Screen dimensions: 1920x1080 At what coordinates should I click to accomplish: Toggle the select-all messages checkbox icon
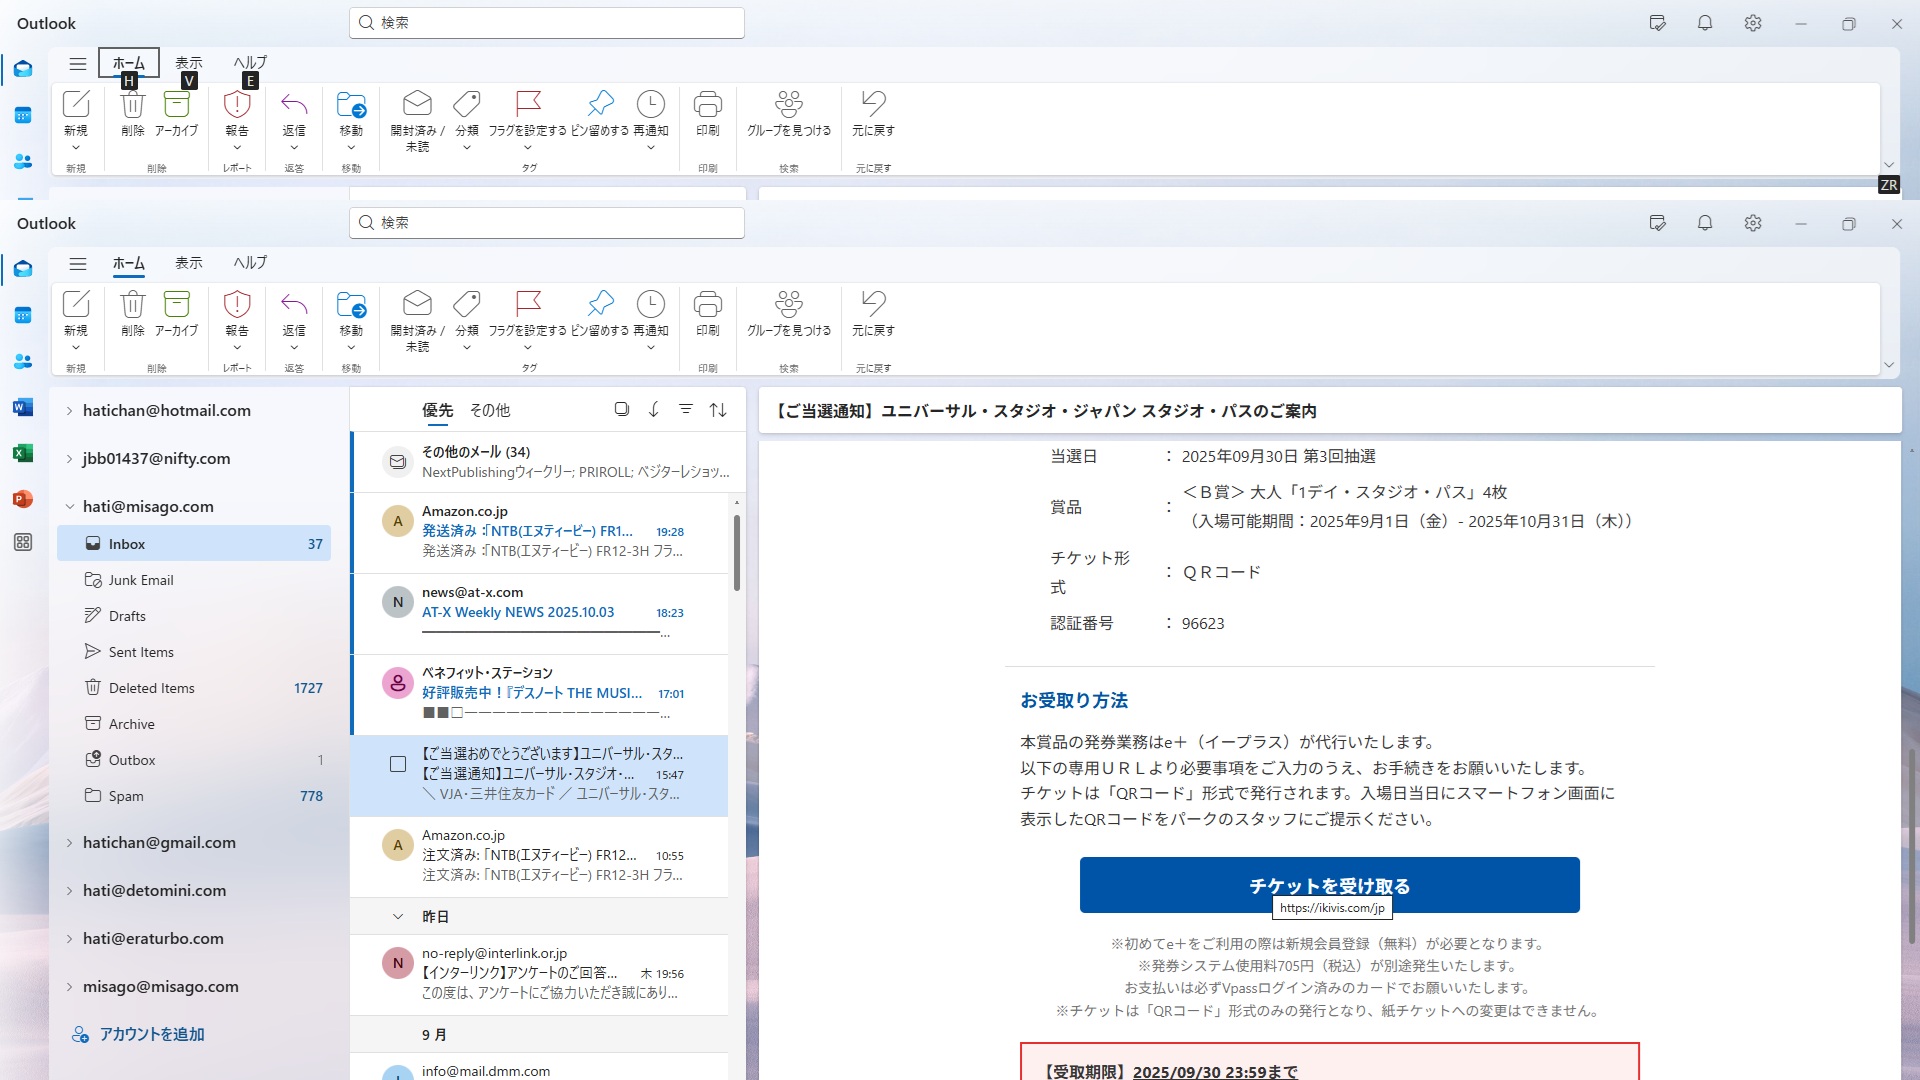[621, 409]
